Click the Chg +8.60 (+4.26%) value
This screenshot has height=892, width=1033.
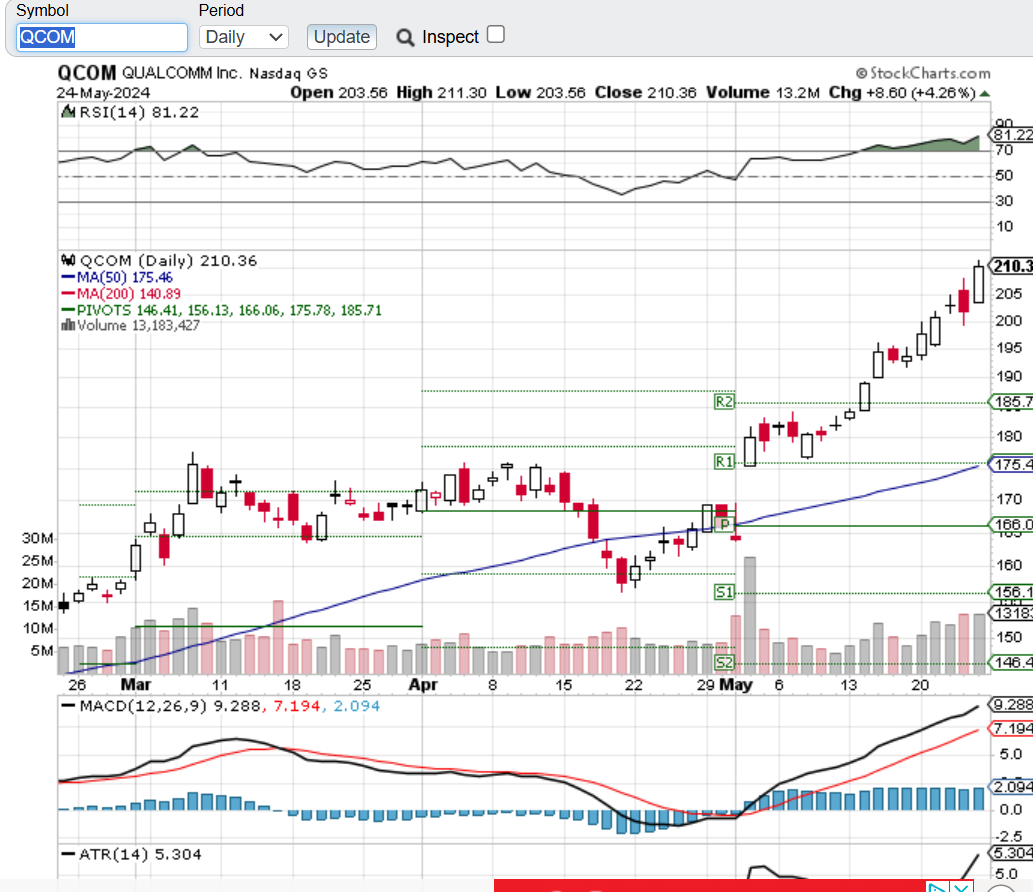point(902,93)
